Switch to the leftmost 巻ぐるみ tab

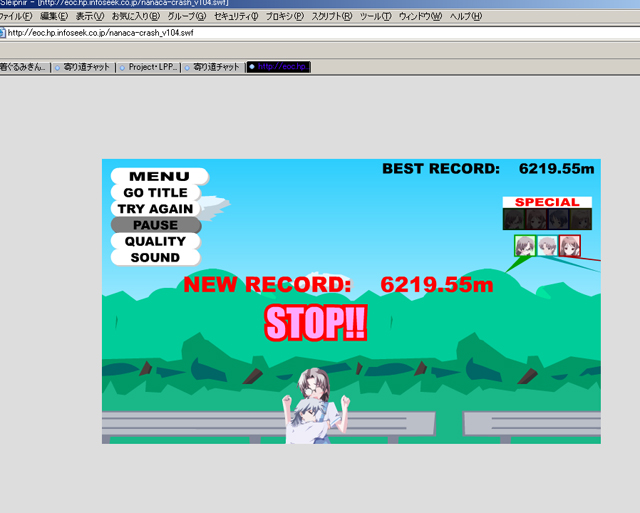click(x=24, y=67)
